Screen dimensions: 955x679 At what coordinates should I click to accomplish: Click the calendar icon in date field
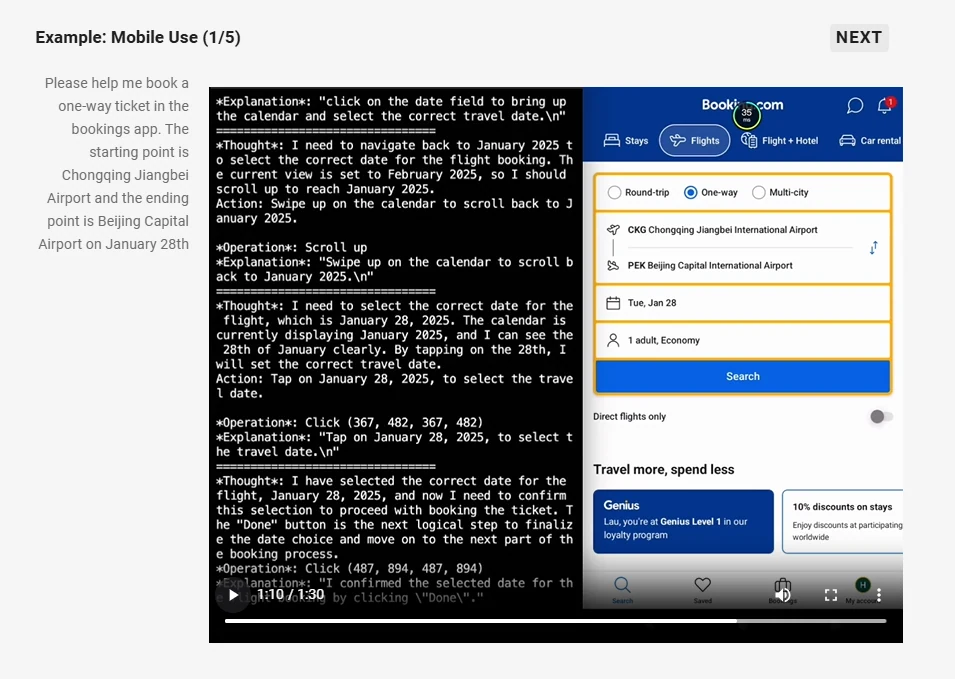pos(613,303)
